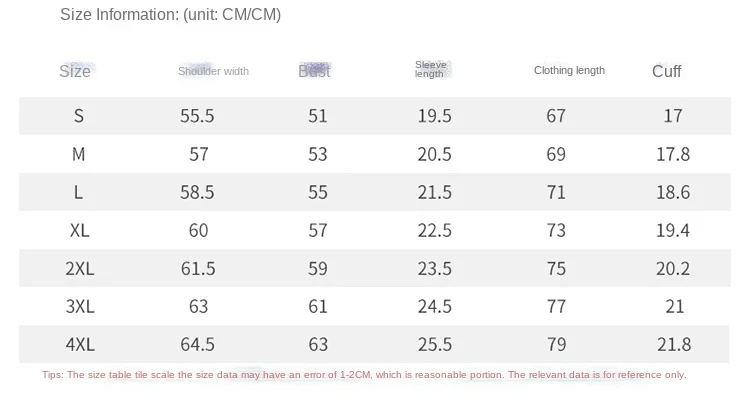Click the Cuff column header
Viewport: 750px width, 403px height.
click(x=666, y=71)
